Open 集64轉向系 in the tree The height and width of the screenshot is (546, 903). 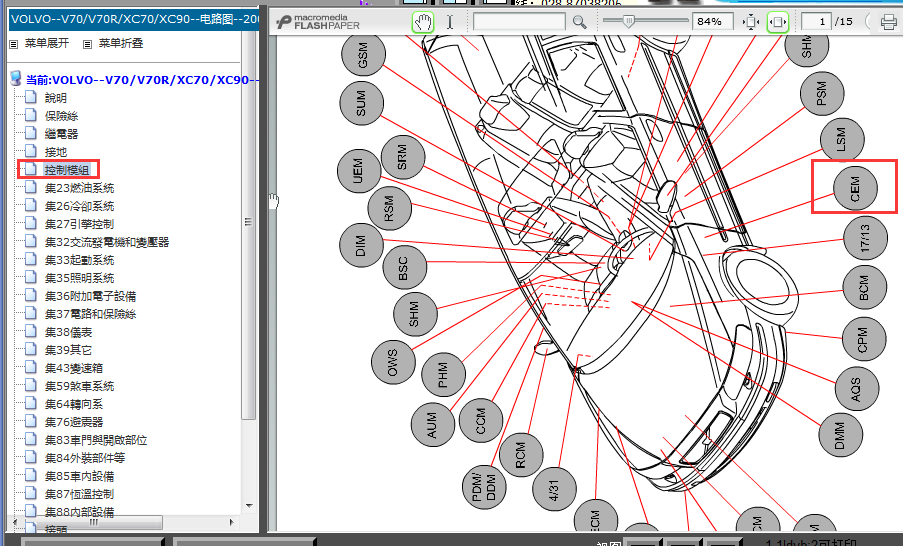[x=74, y=404]
